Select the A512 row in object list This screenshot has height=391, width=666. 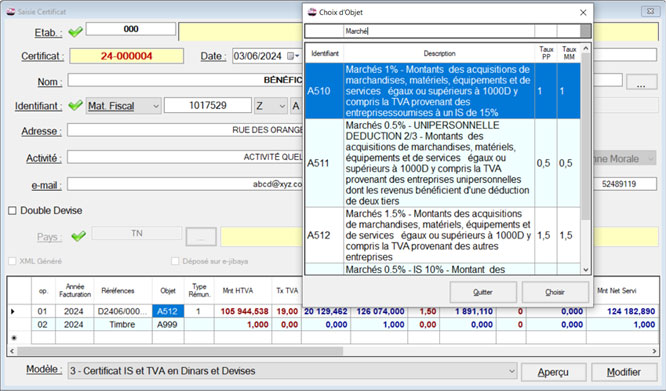443,235
